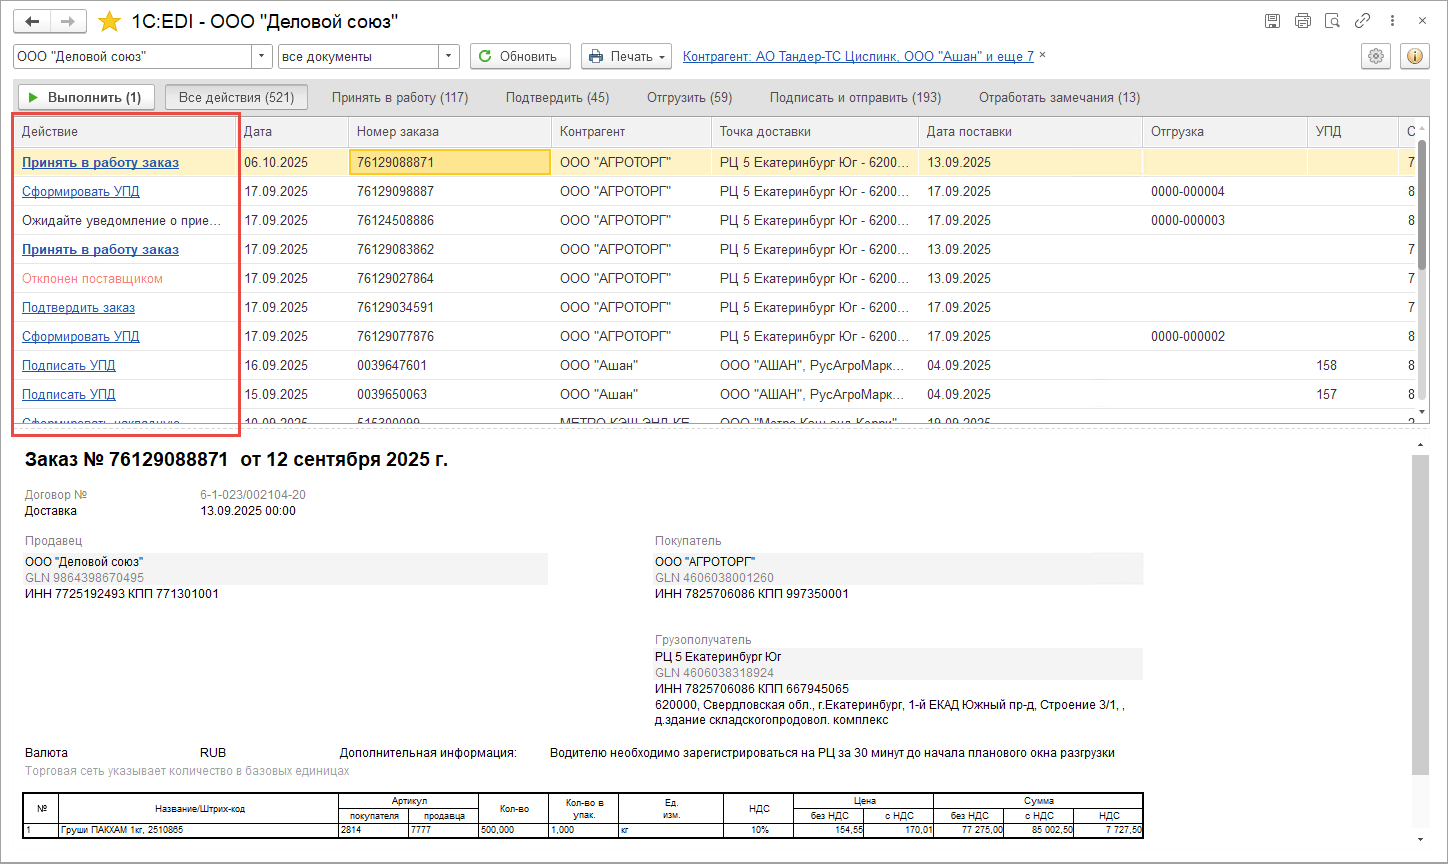Click the "Выполнить (1)" button

[x=86, y=98]
